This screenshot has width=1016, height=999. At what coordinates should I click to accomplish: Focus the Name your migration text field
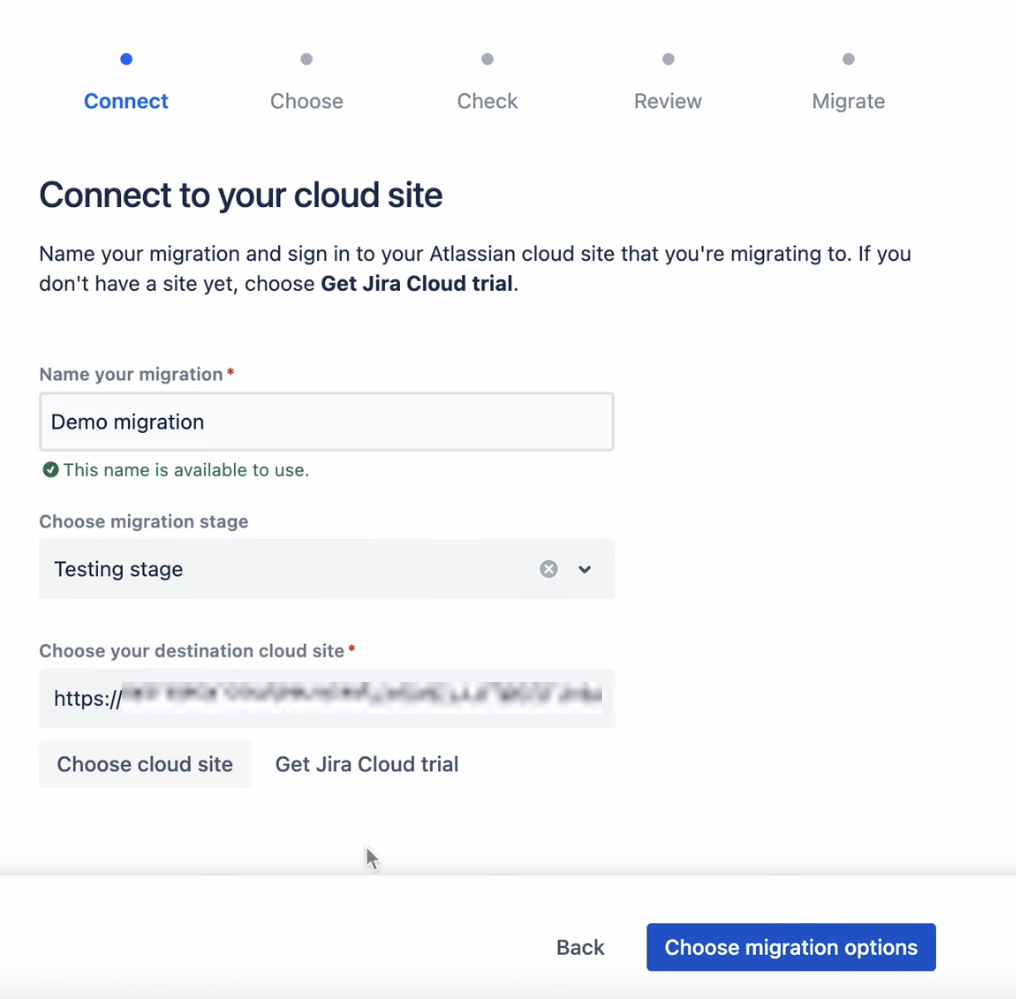tap(326, 422)
